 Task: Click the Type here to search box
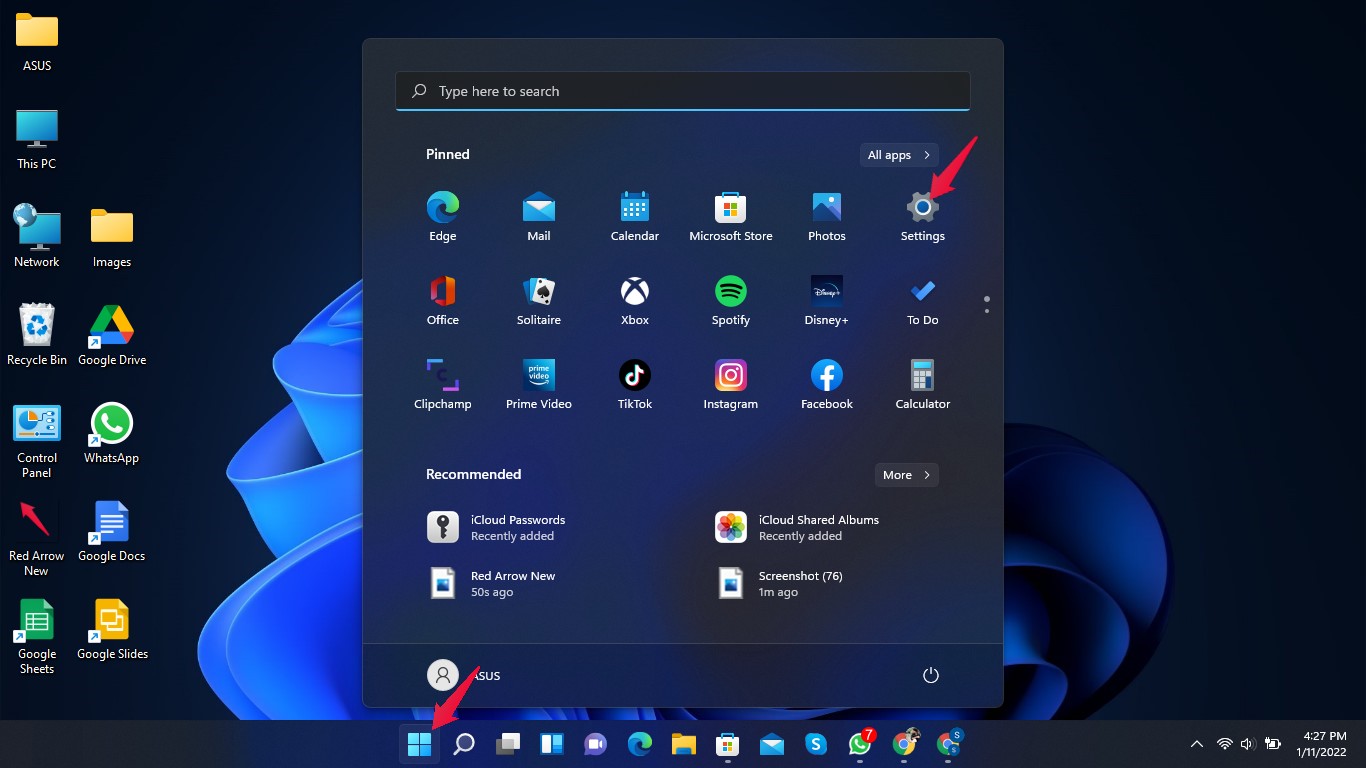683,91
